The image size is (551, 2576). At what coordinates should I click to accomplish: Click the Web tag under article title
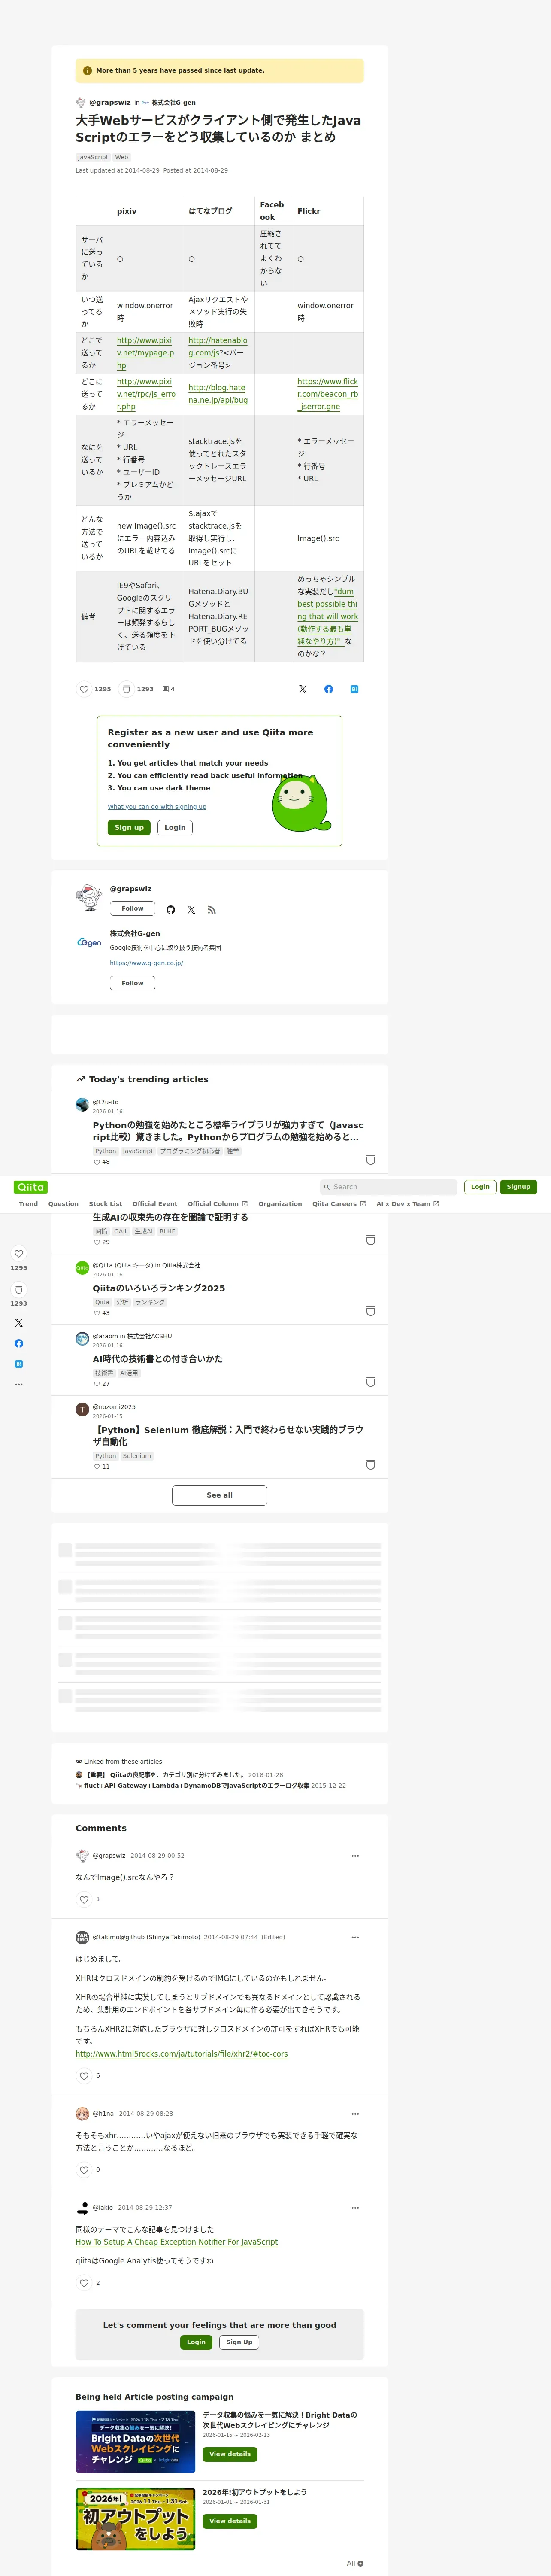(x=121, y=157)
